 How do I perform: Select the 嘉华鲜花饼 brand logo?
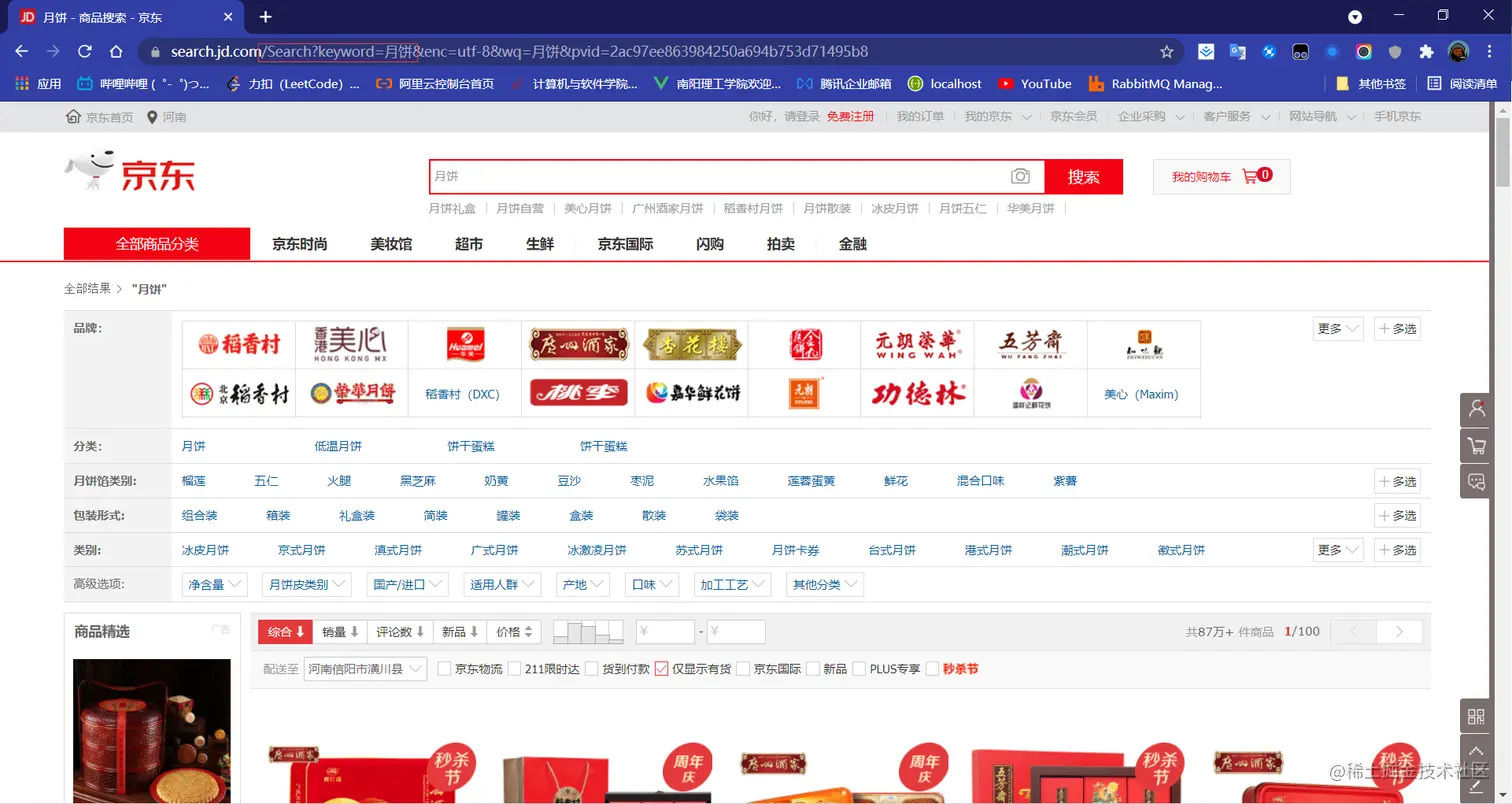click(x=691, y=393)
